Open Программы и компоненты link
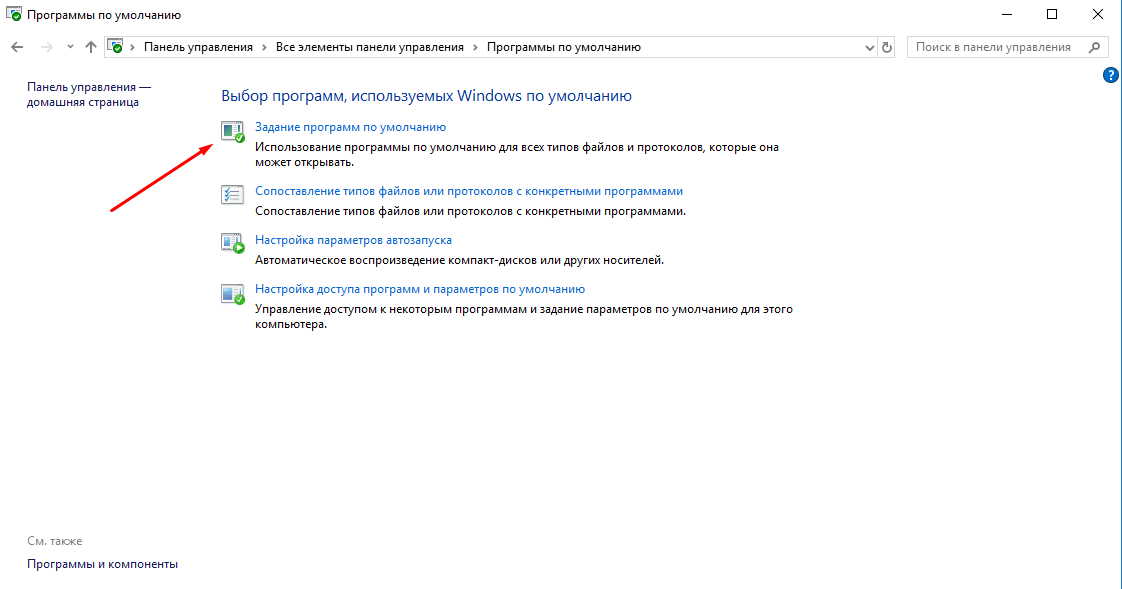 102,564
